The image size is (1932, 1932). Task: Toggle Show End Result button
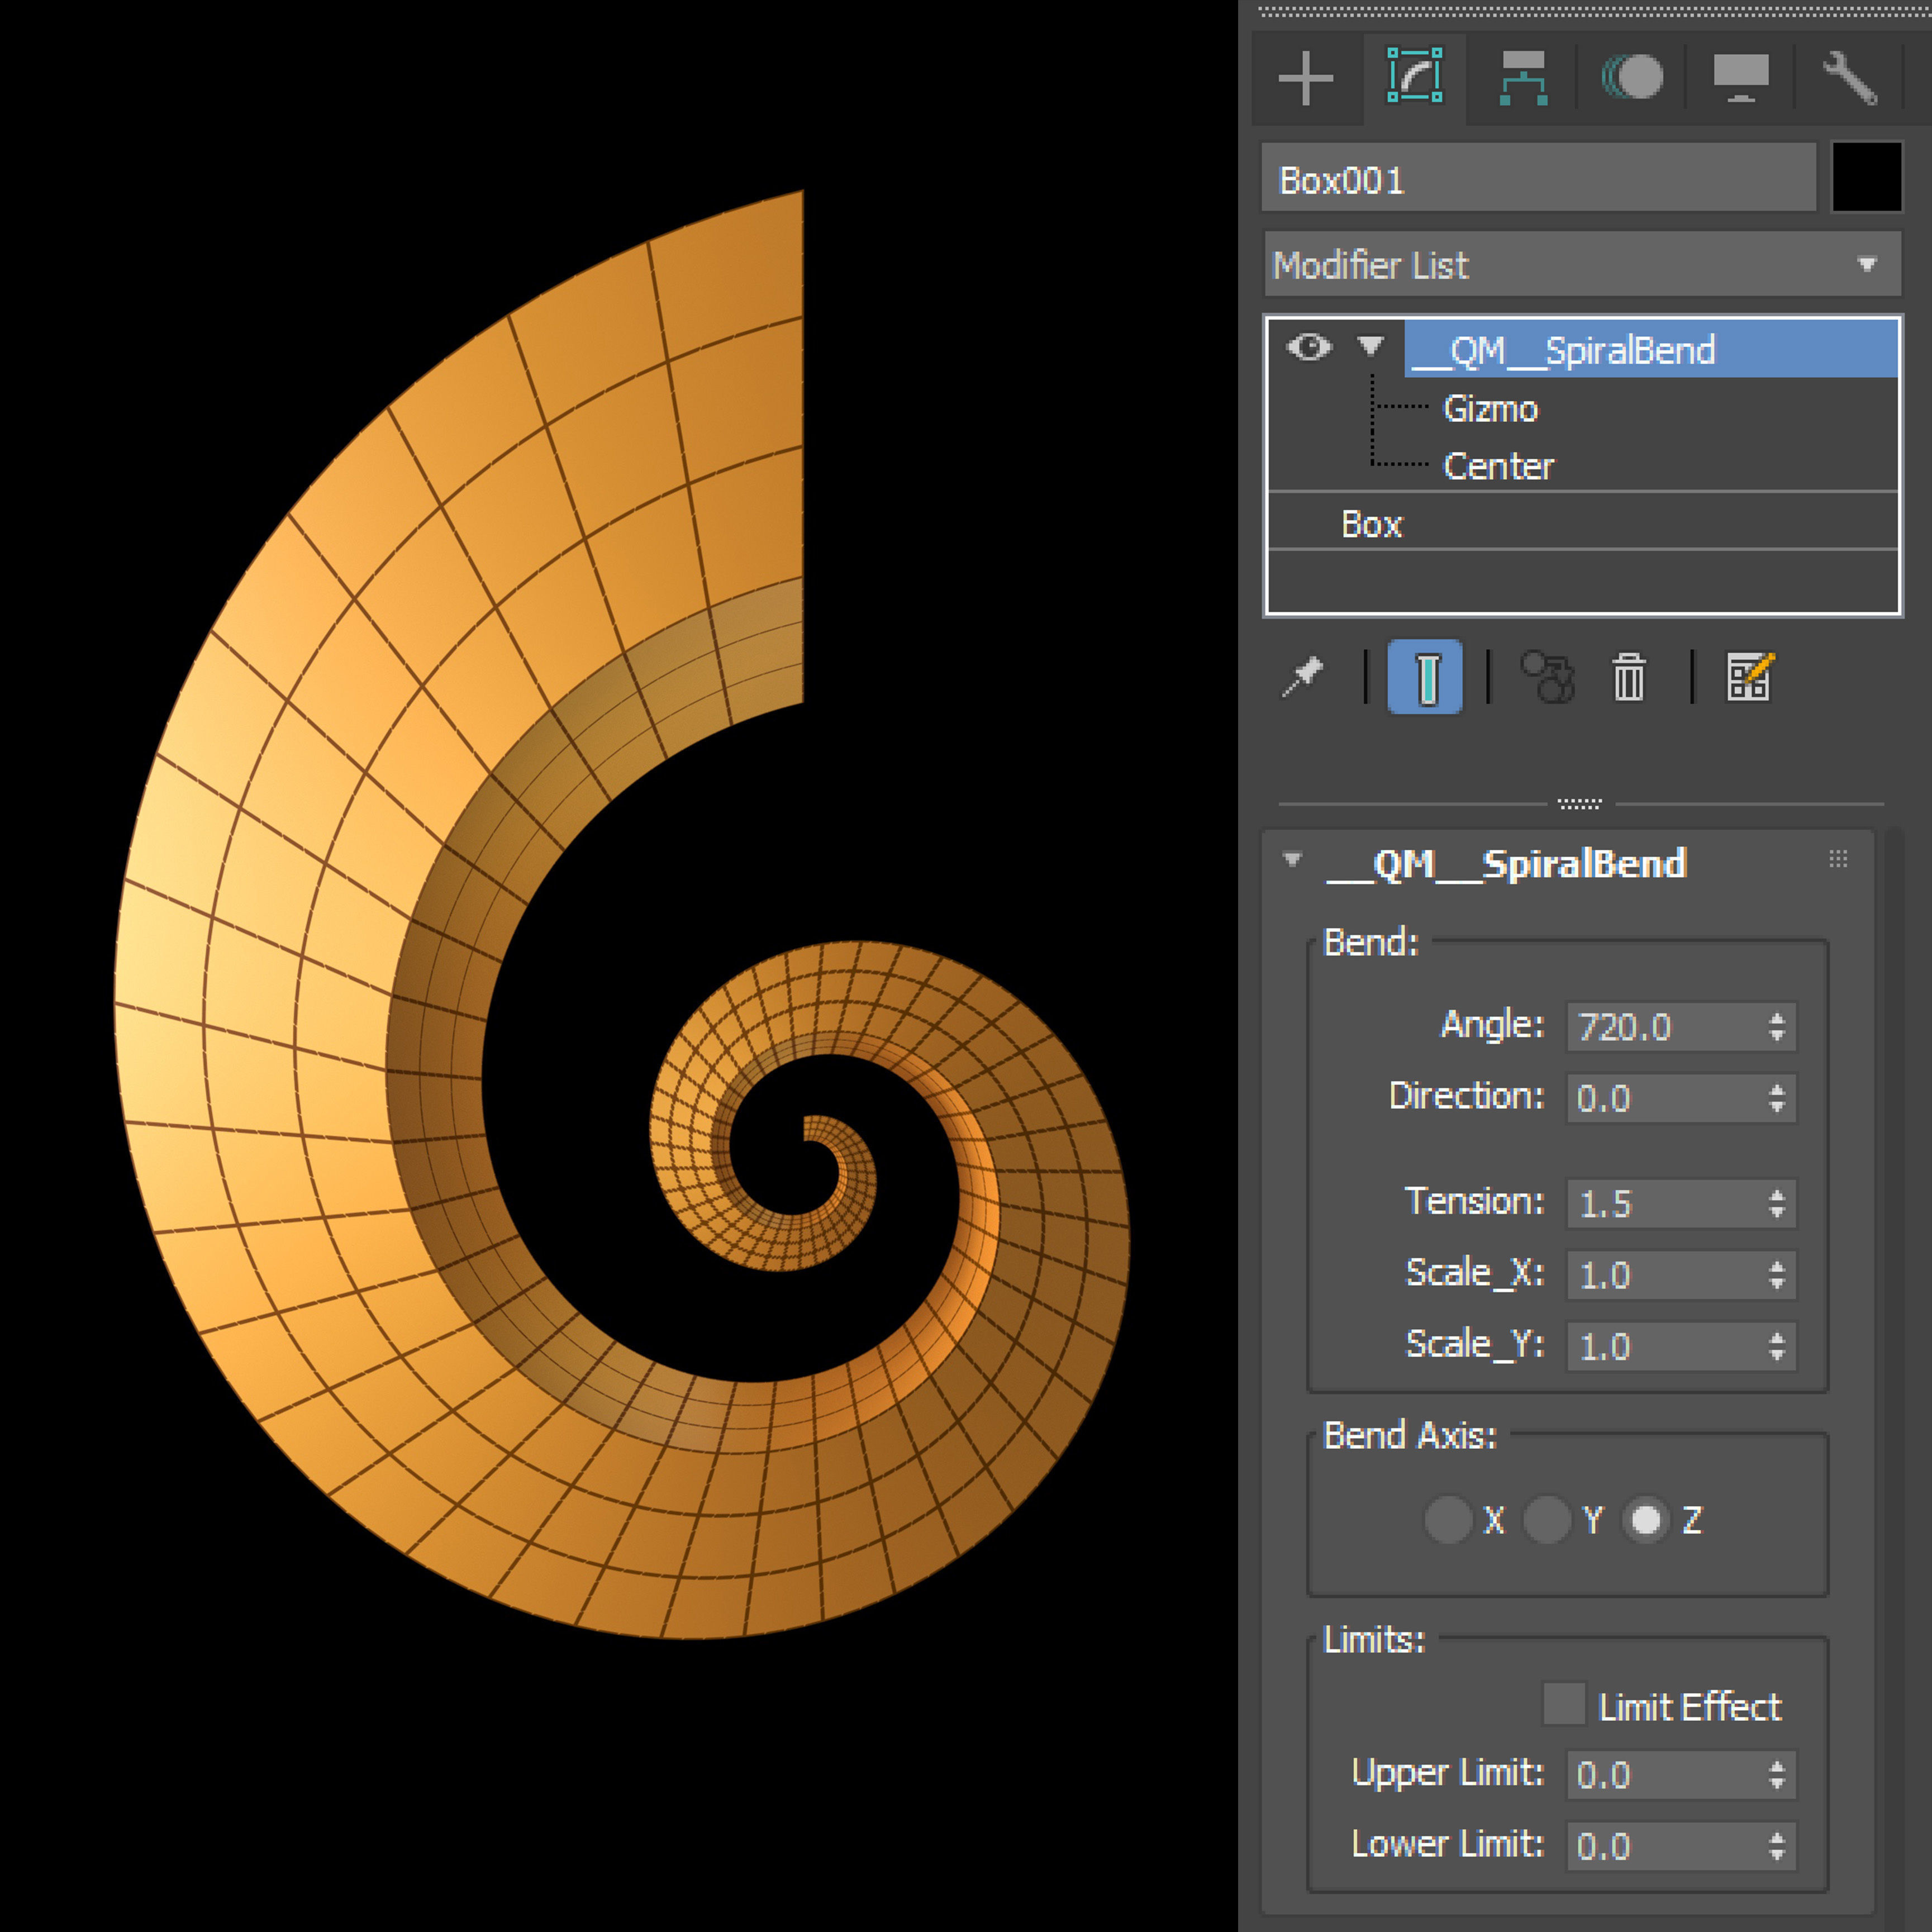point(1425,677)
